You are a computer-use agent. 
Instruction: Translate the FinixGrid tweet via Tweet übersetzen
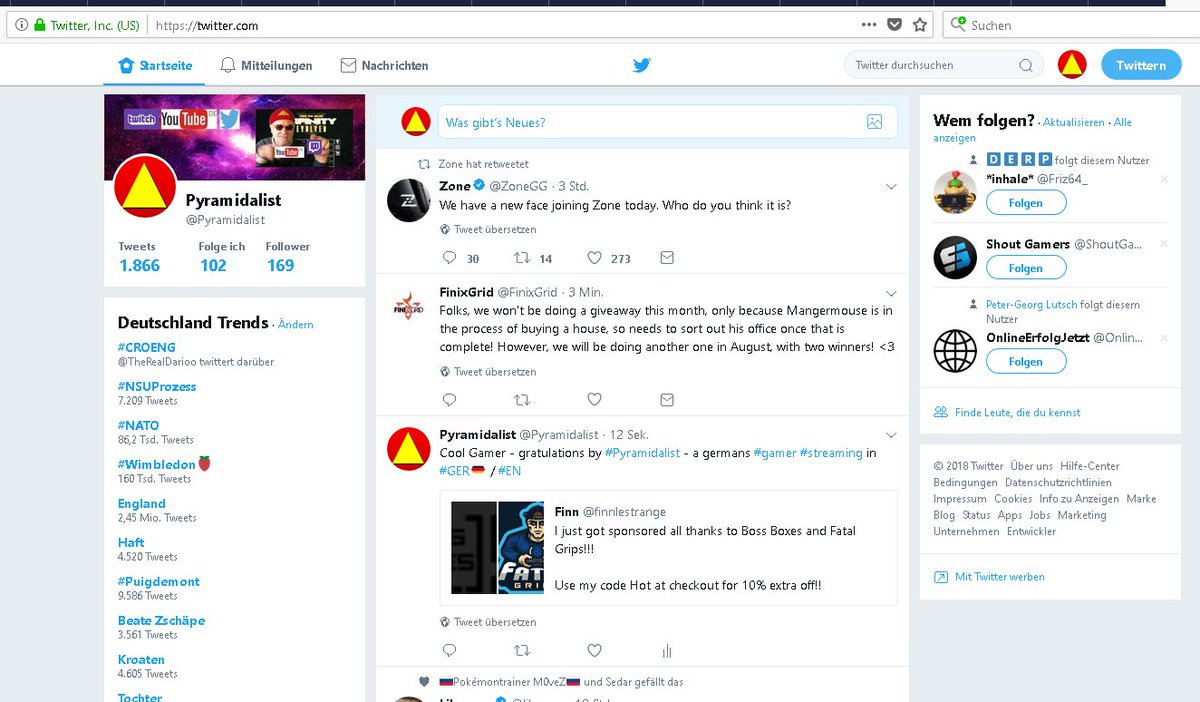[x=495, y=371]
